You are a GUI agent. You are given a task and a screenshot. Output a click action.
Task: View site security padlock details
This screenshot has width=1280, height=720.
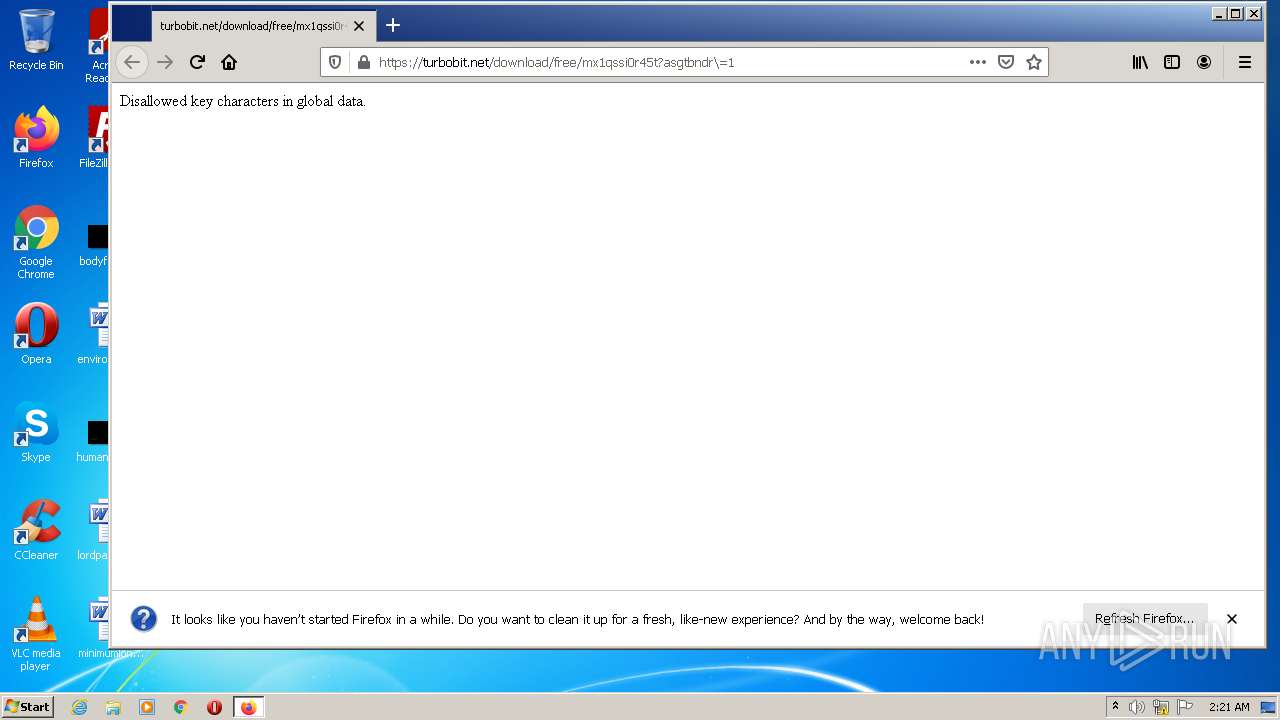363,62
